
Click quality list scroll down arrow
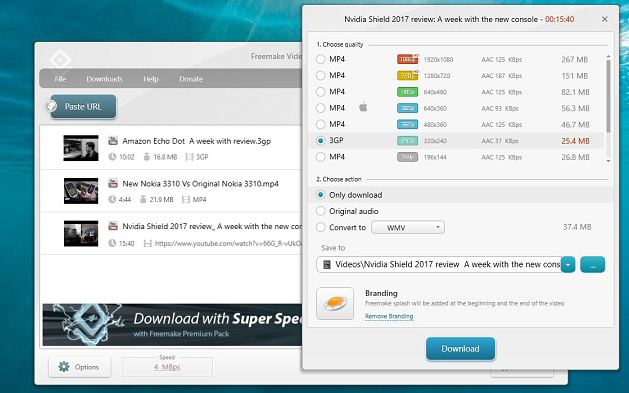tap(609, 161)
